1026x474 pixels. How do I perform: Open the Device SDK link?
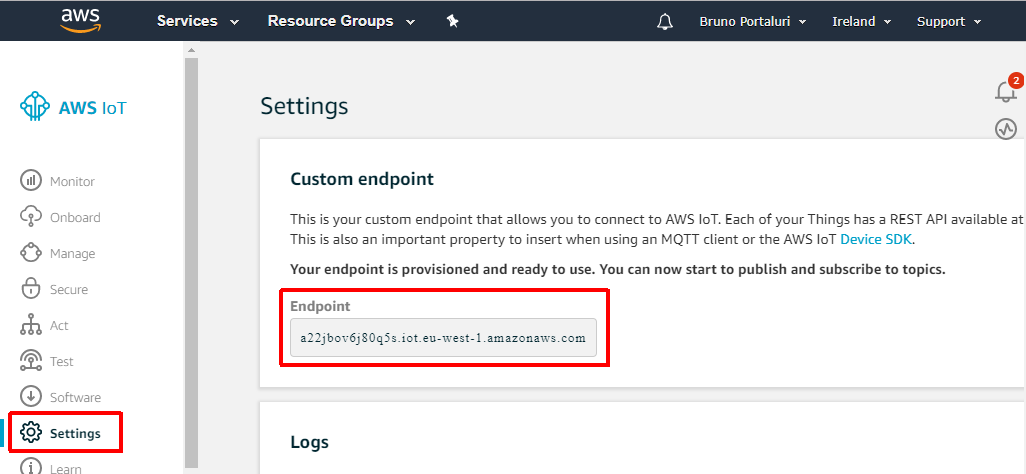coord(876,239)
